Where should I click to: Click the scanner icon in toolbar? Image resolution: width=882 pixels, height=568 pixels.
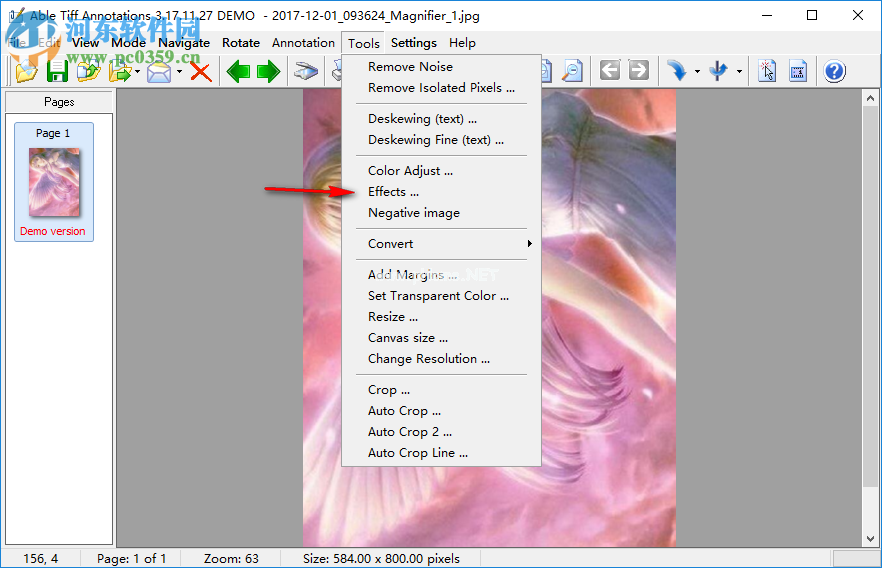coord(305,71)
